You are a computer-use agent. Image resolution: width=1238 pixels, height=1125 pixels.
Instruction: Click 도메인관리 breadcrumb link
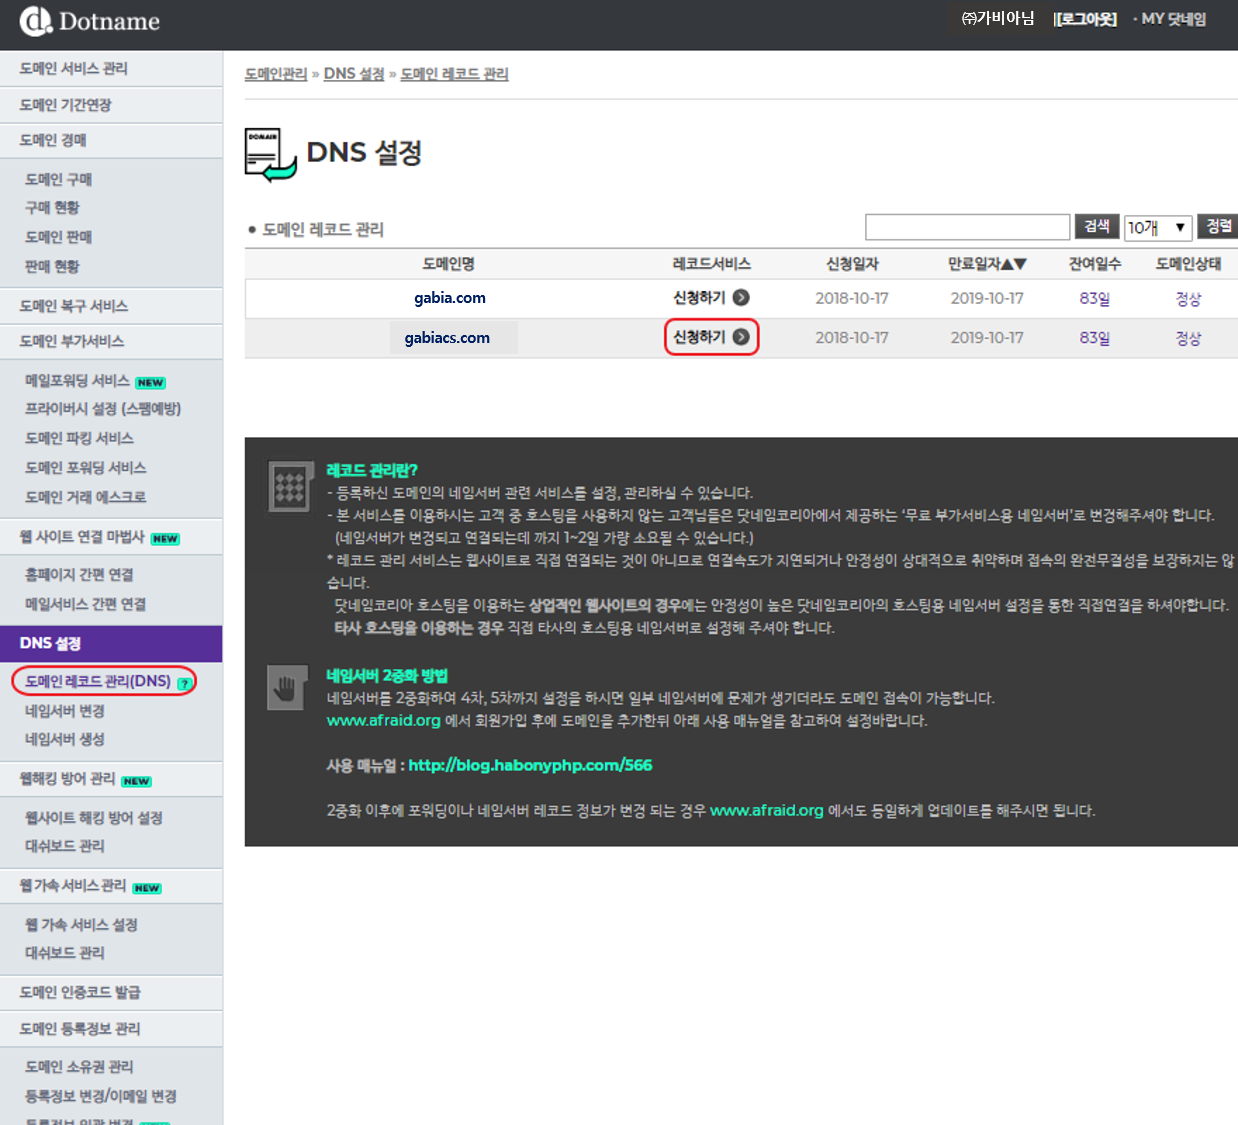point(276,74)
